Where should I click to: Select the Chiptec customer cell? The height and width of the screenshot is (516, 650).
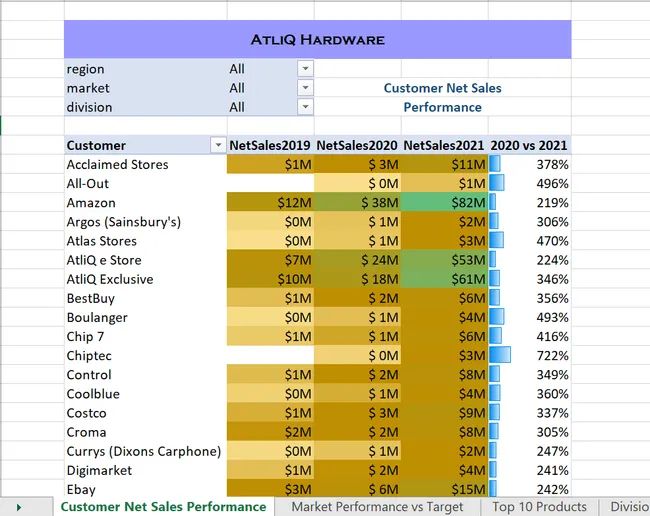coord(146,356)
